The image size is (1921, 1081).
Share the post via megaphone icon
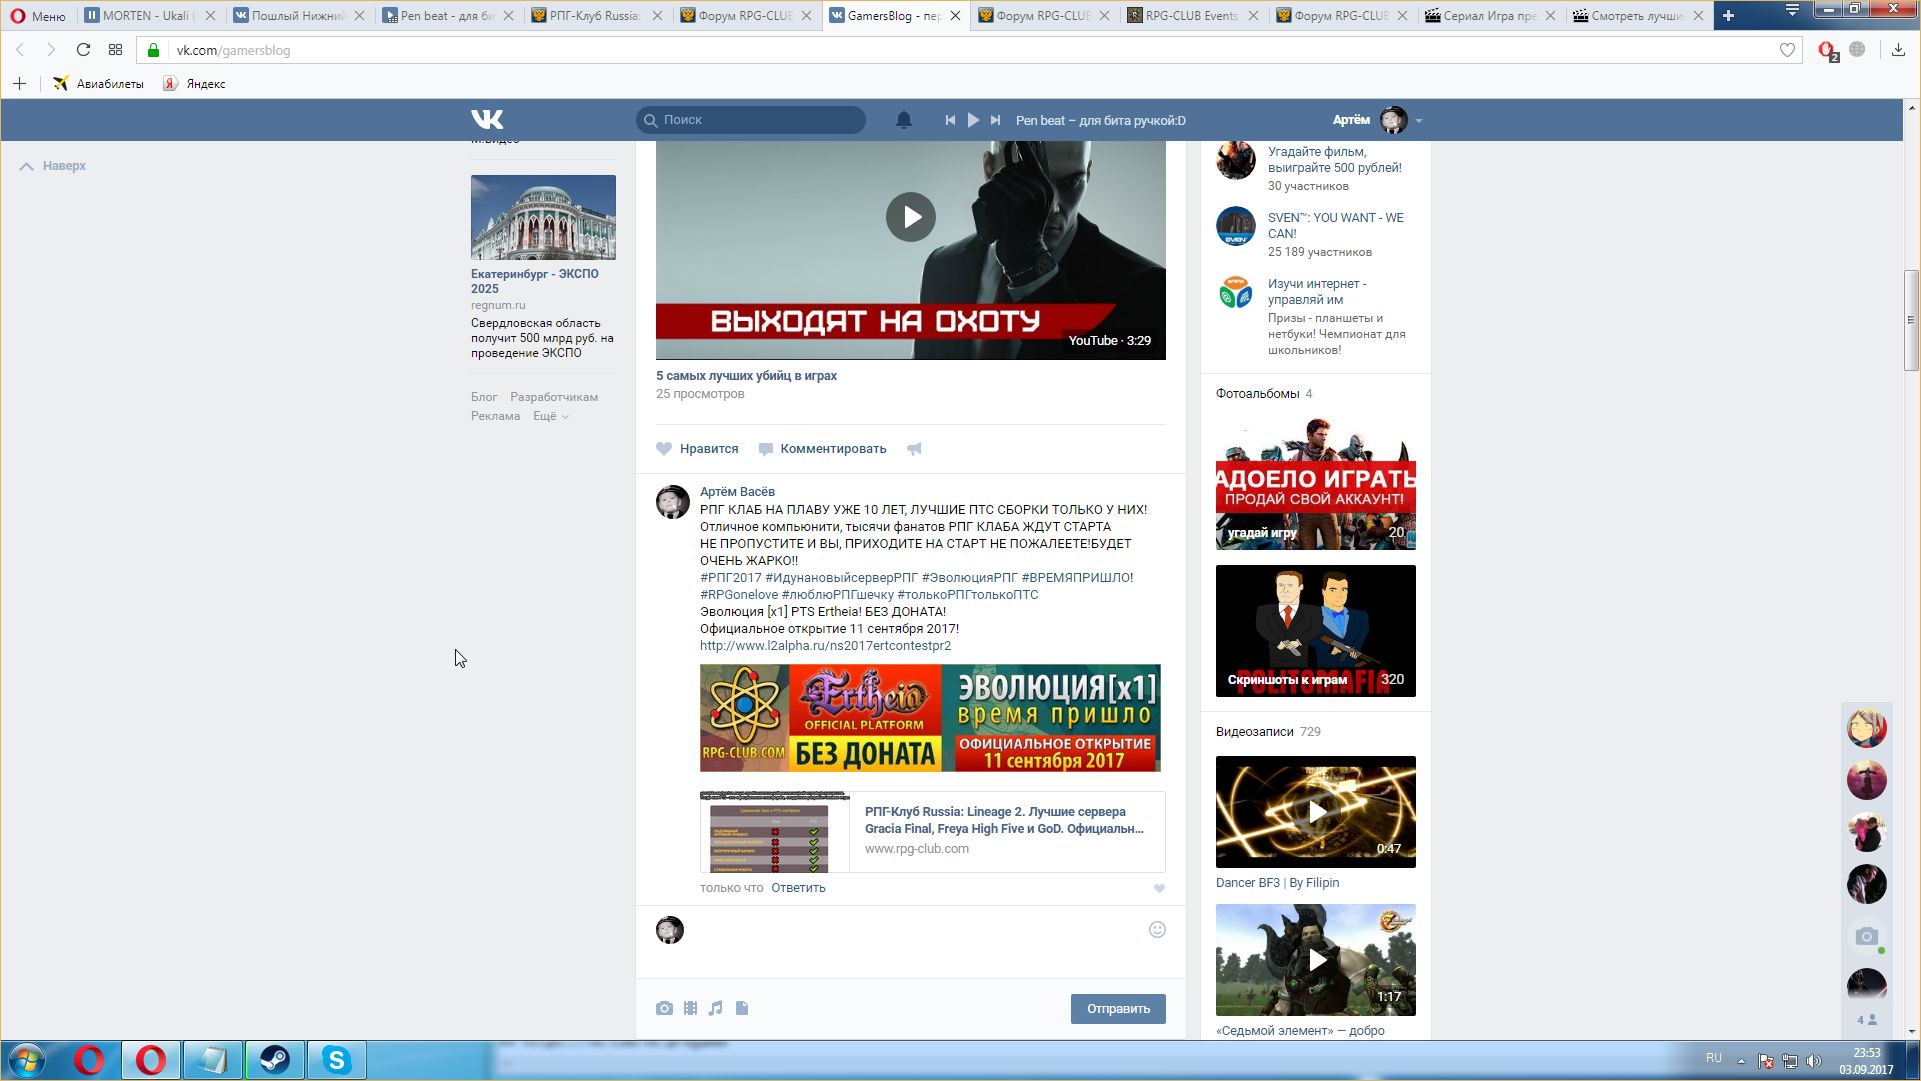pyautogui.click(x=914, y=449)
